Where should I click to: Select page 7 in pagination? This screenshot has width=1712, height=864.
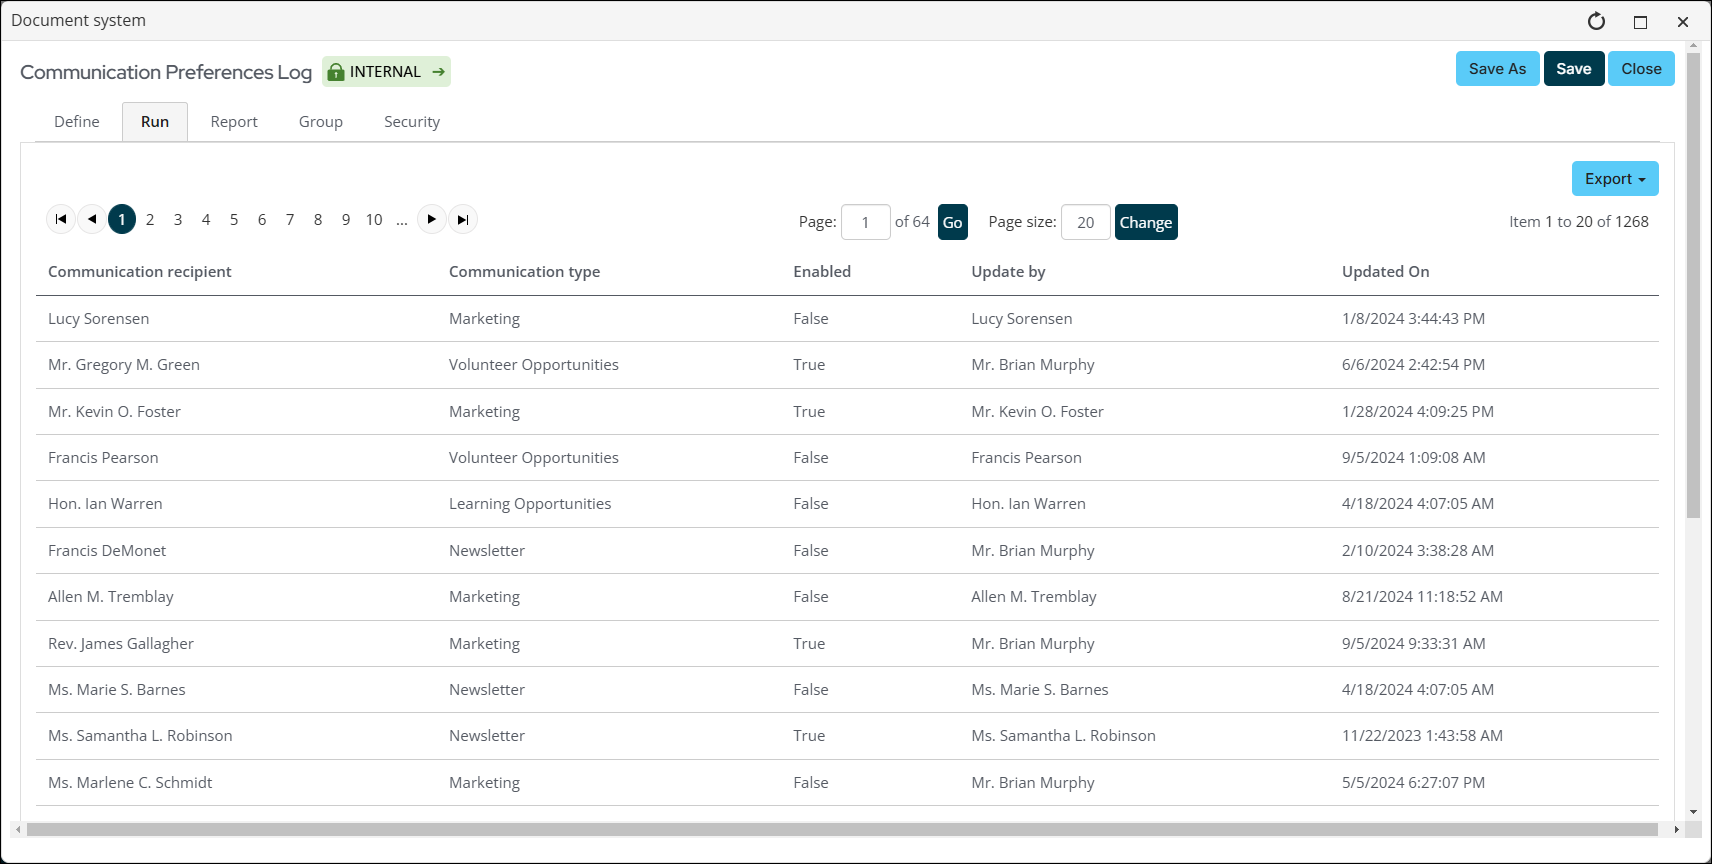point(290,219)
